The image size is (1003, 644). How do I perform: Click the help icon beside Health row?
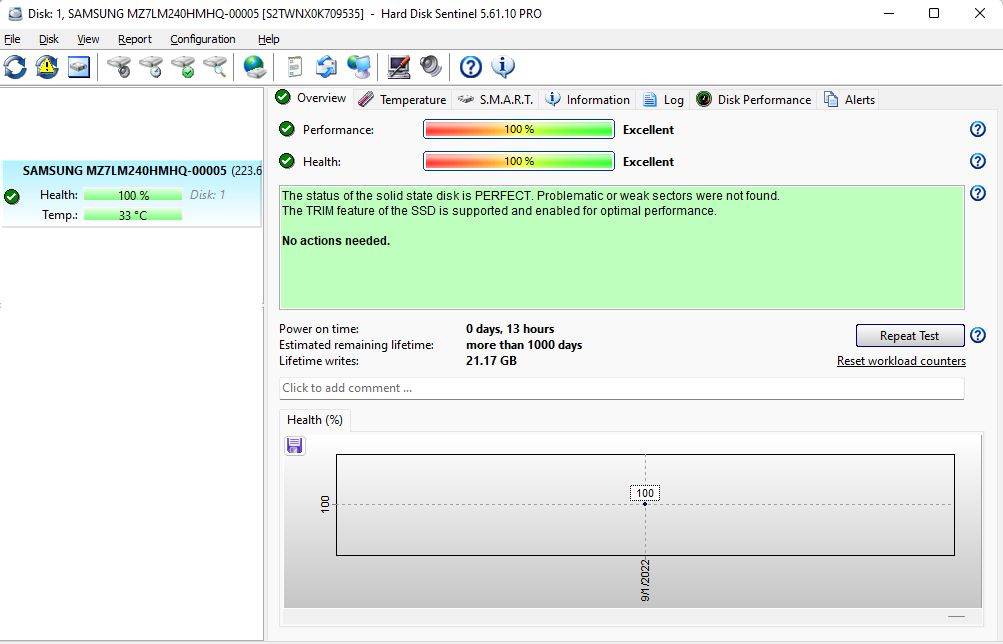pyautogui.click(x=977, y=161)
